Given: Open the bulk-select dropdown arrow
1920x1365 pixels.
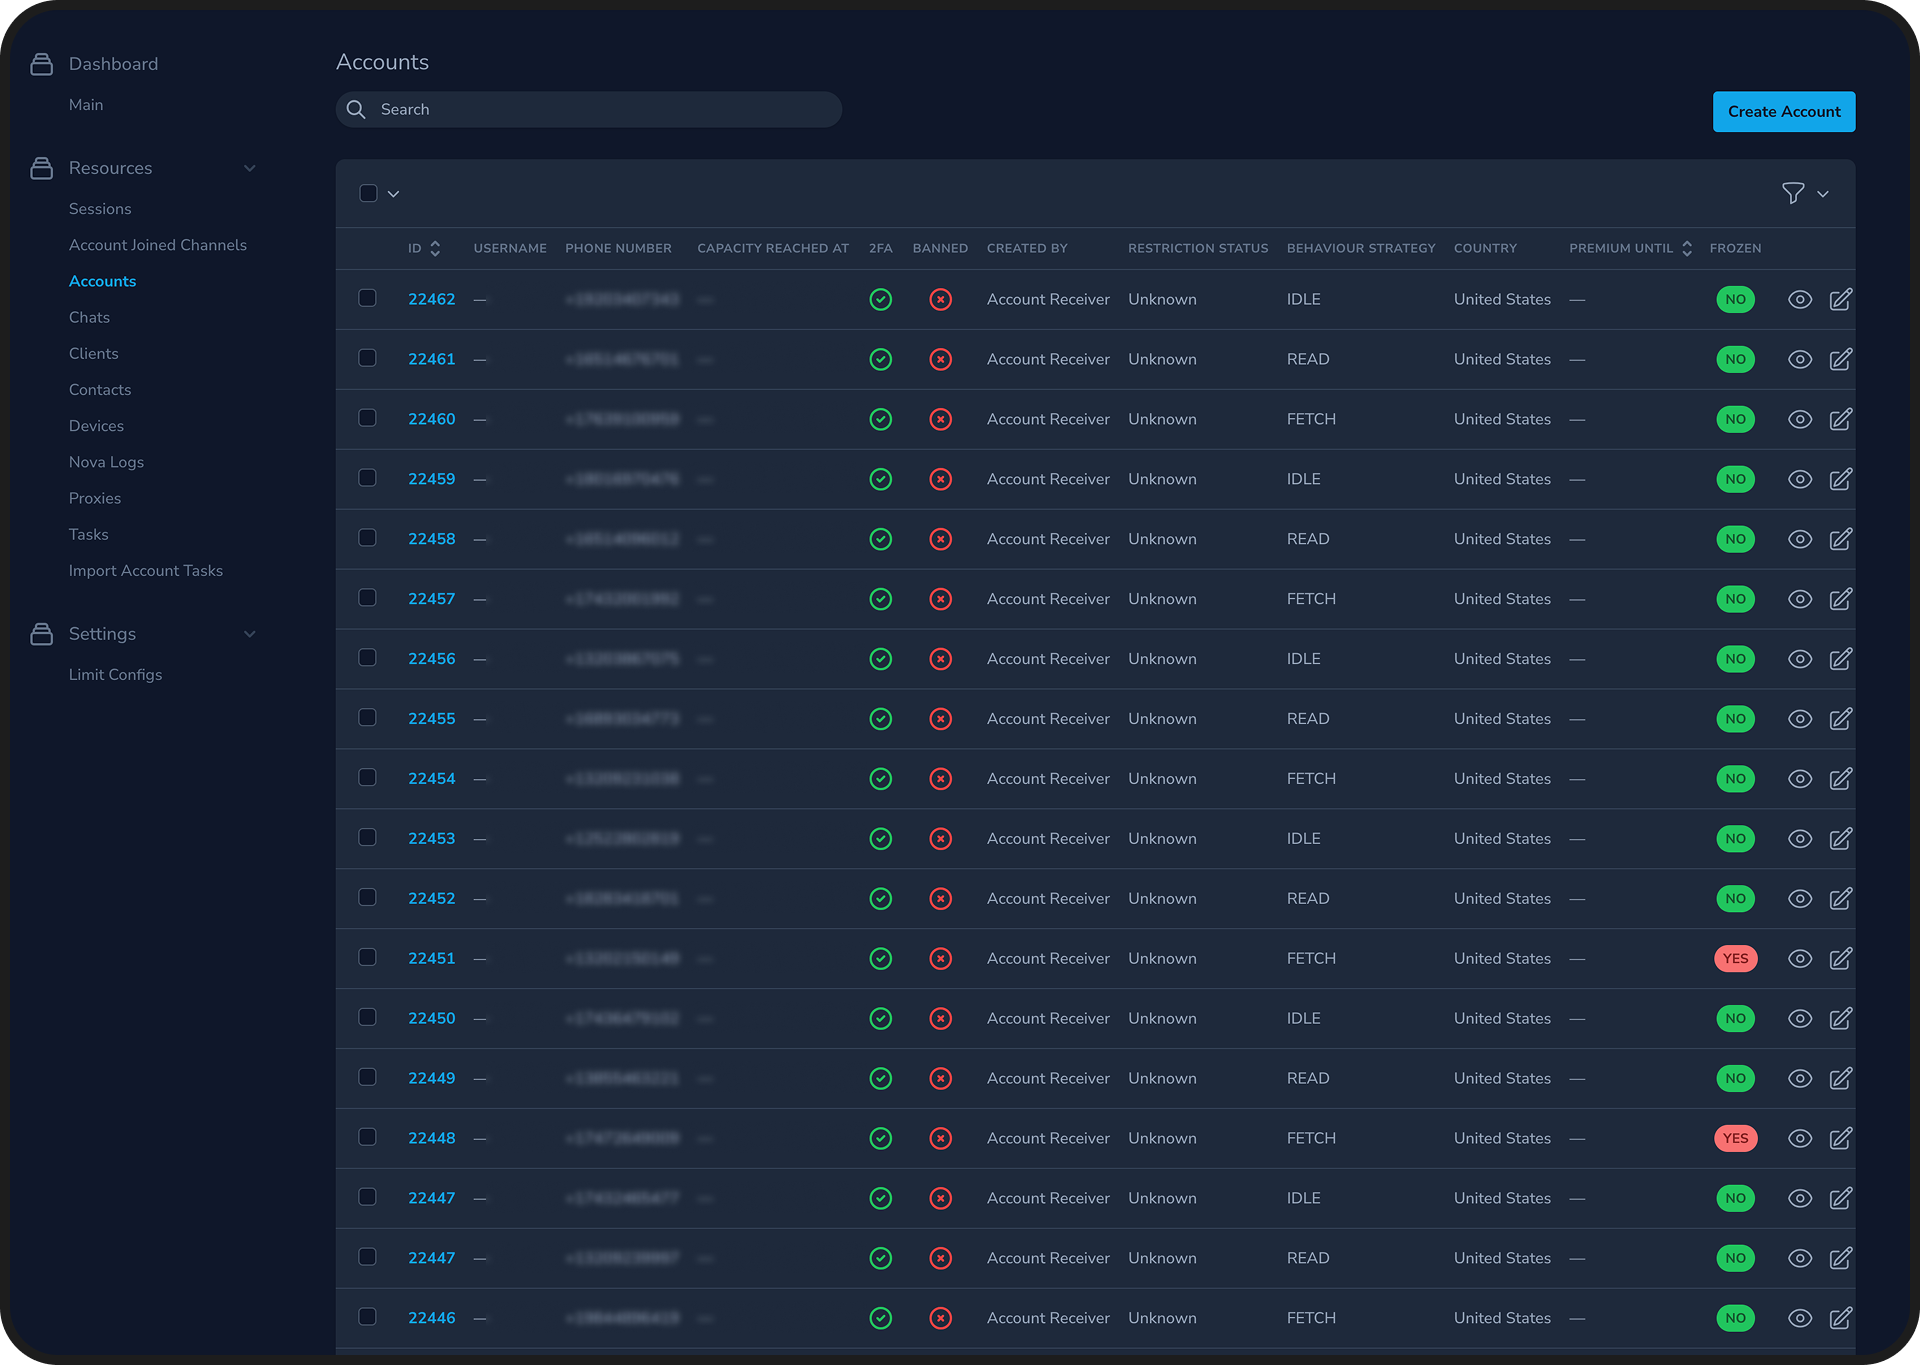Looking at the screenshot, I should coord(394,194).
